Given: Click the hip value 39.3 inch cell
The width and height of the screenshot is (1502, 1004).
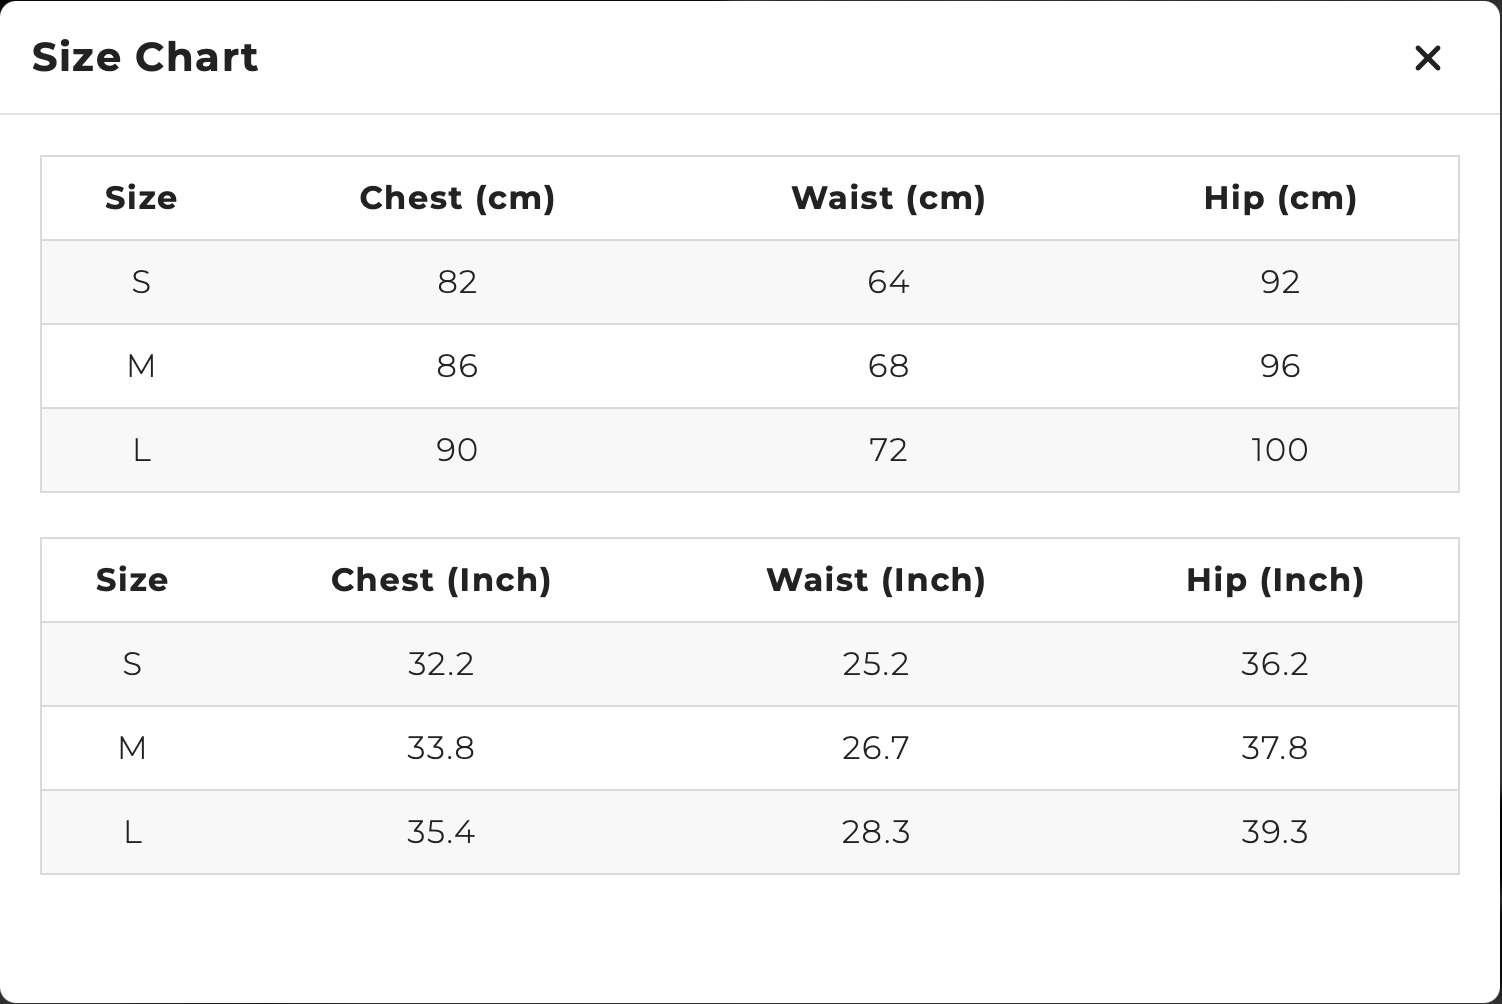Looking at the screenshot, I should 1275,832.
